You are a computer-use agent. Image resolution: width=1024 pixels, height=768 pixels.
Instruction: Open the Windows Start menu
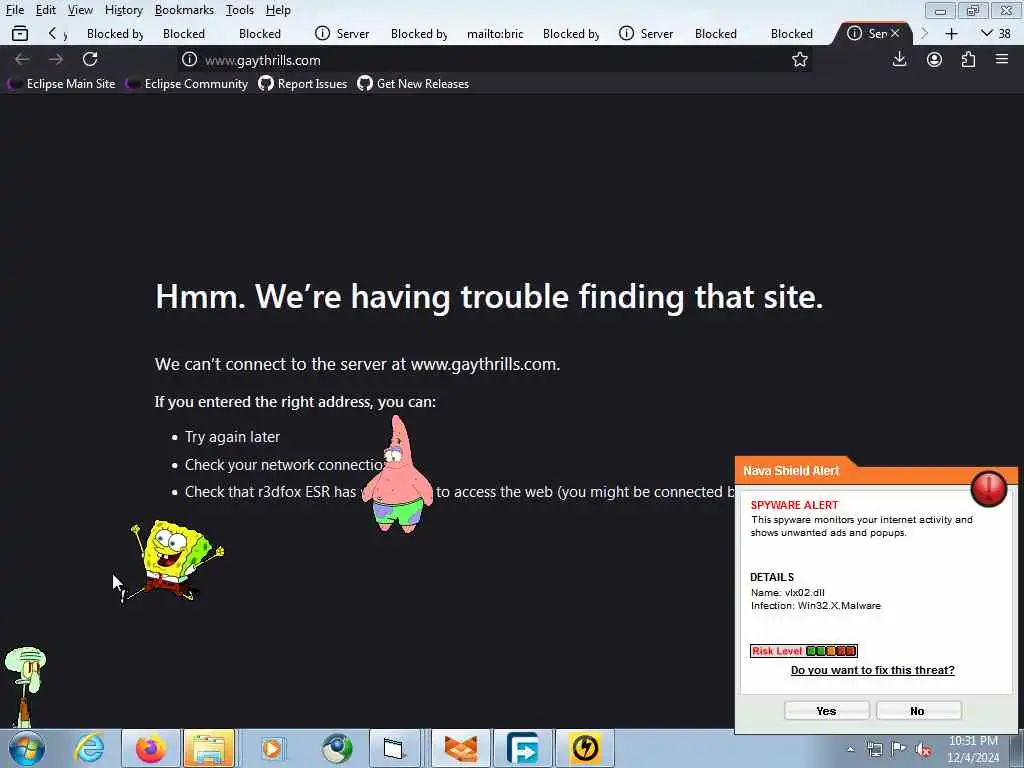27,748
